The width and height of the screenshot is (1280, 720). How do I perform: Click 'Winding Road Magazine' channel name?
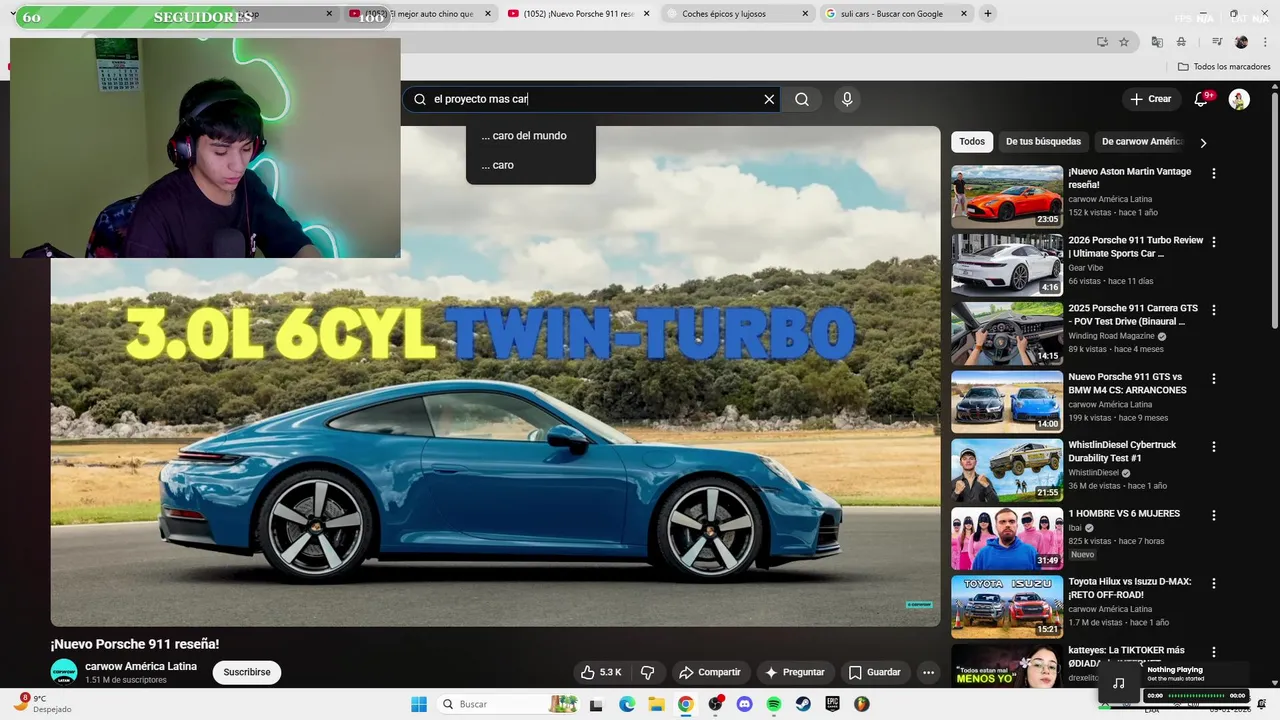click(x=1111, y=336)
